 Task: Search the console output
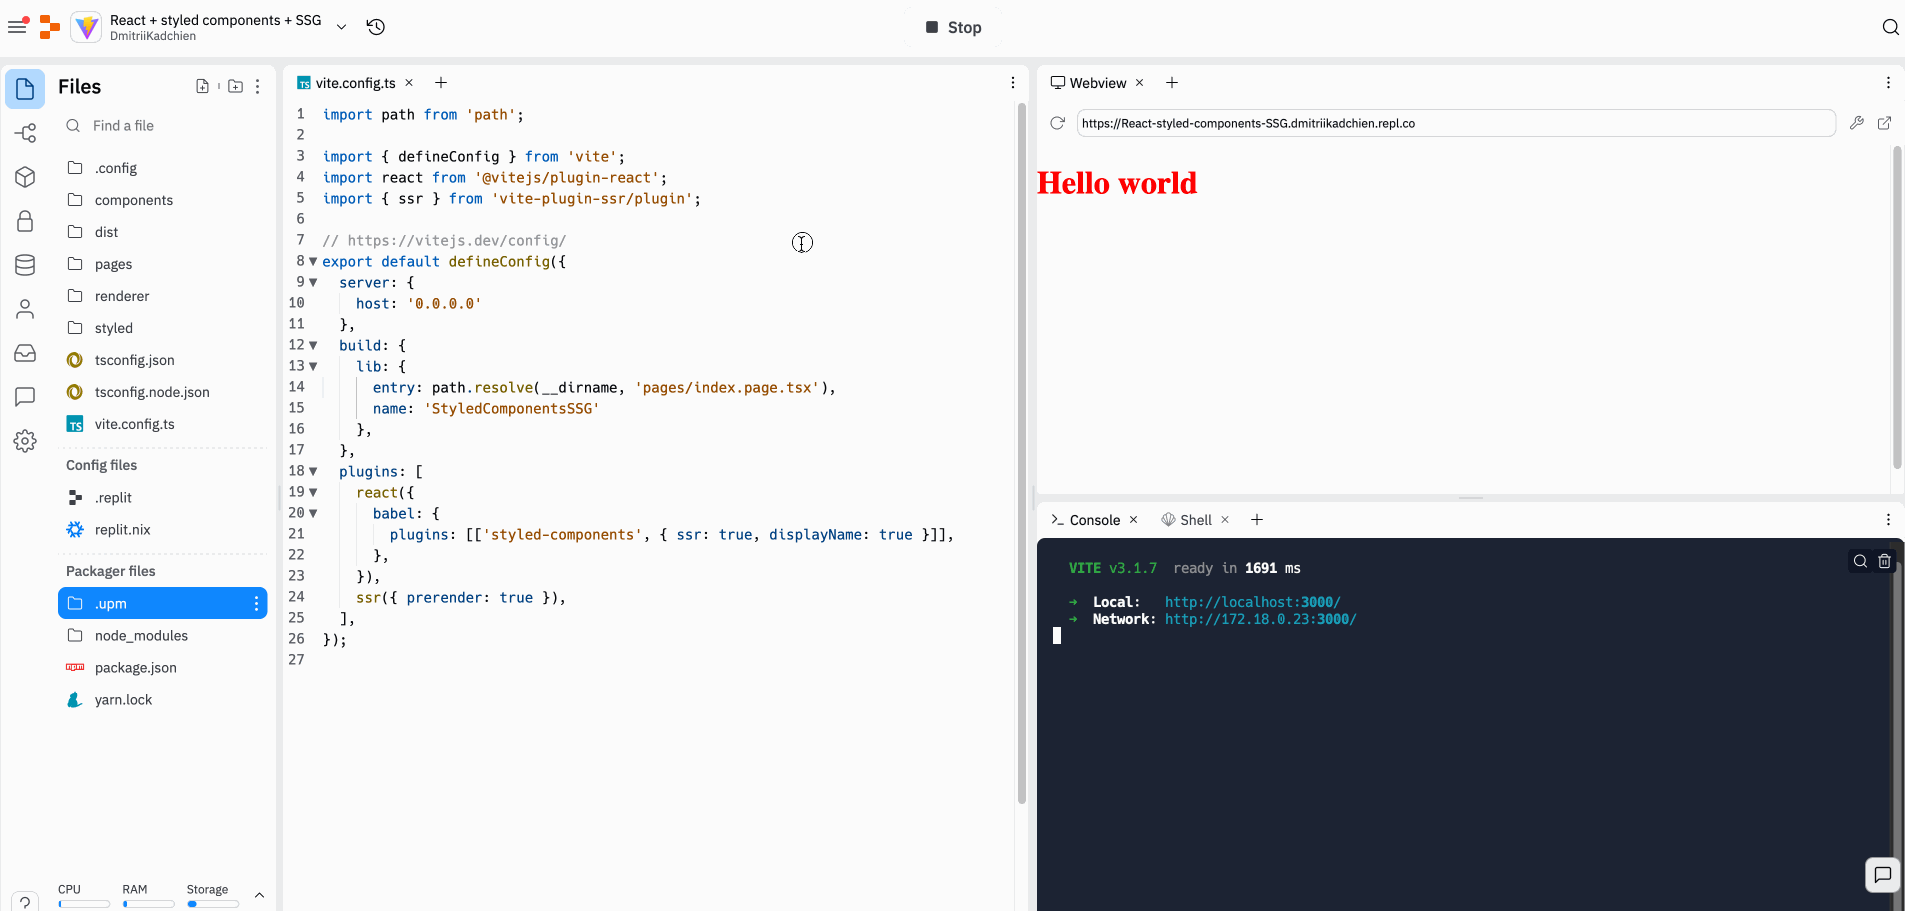tap(1860, 561)
